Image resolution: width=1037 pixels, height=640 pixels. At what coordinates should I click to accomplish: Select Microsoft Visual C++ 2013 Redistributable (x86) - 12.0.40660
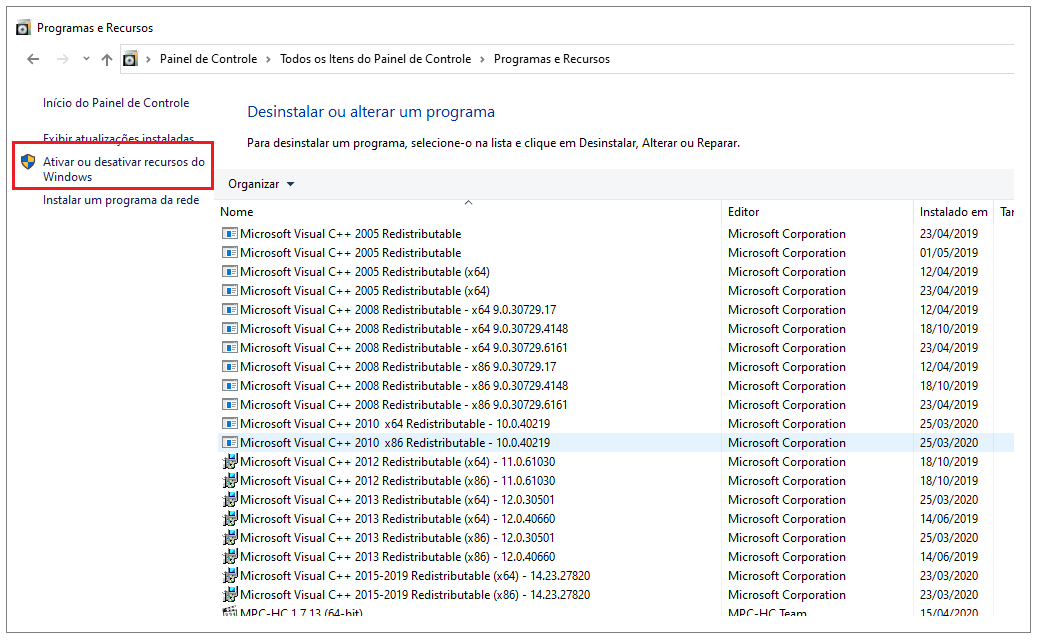[397, 557]
